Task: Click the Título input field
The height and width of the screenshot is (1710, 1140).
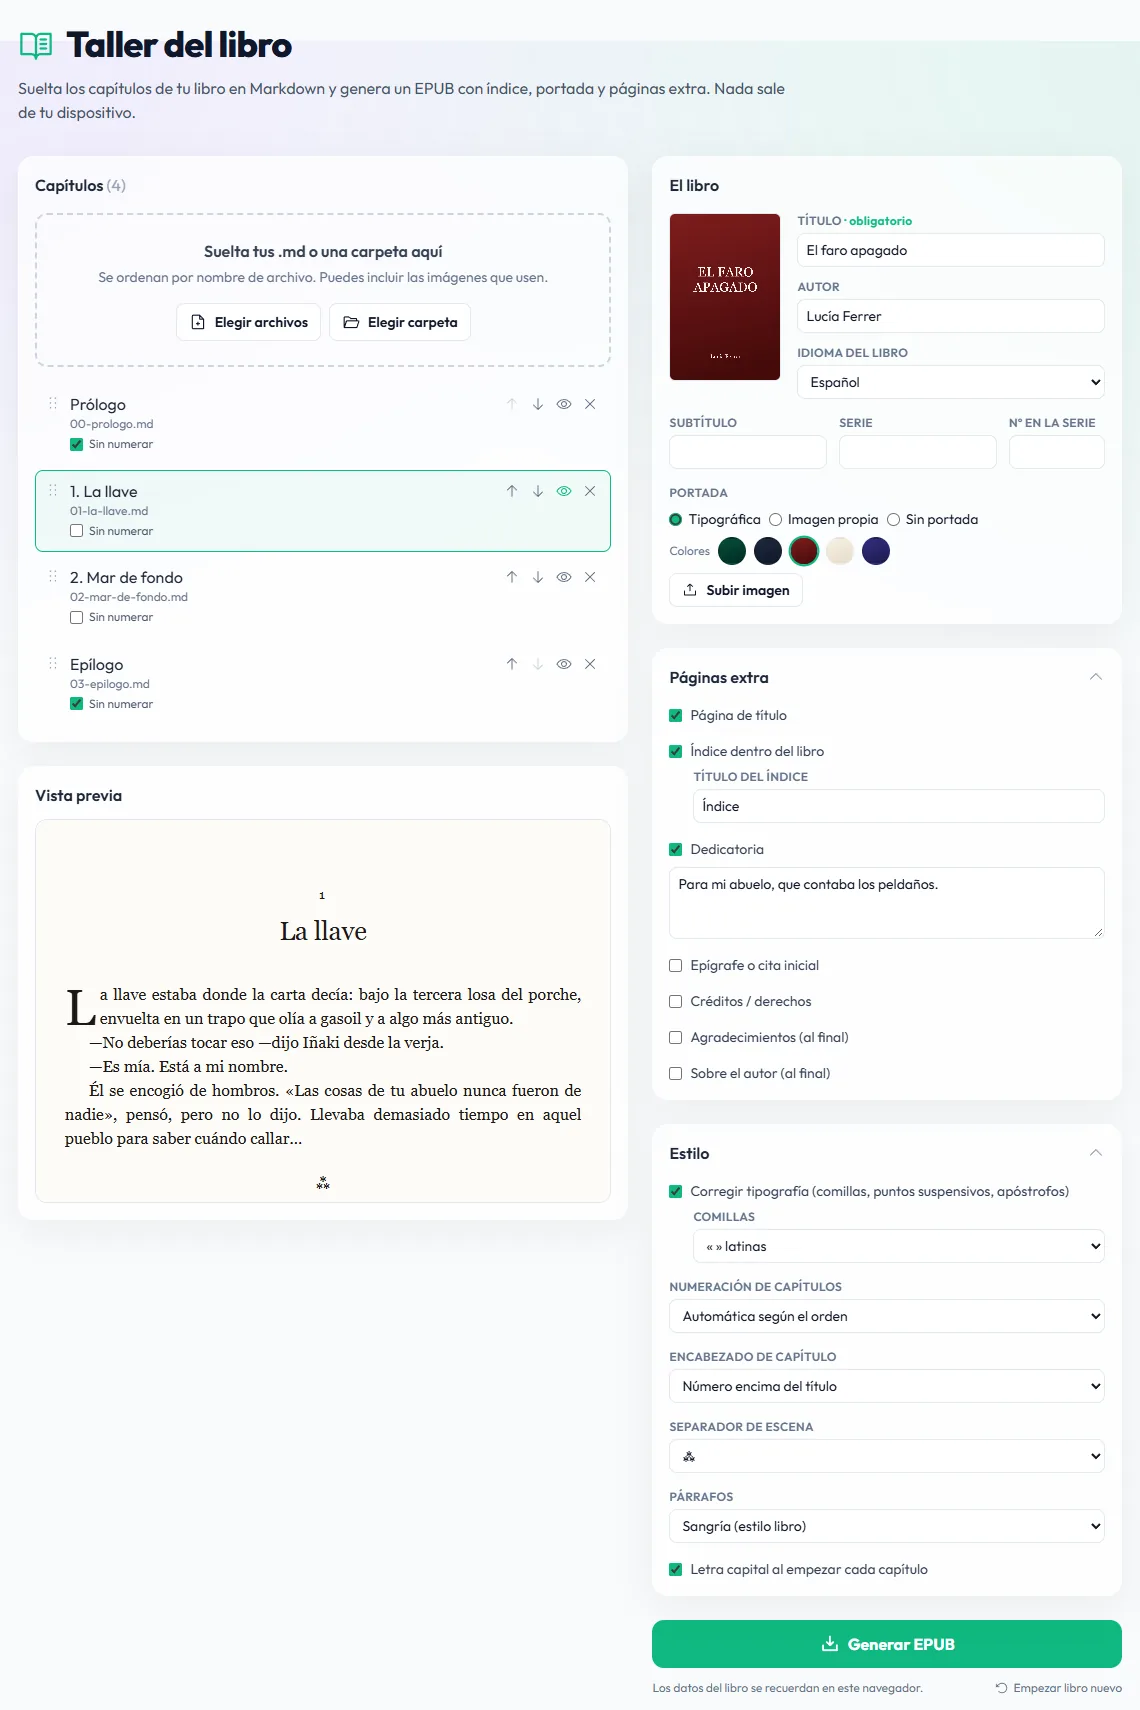Action: tap(951, 250)
